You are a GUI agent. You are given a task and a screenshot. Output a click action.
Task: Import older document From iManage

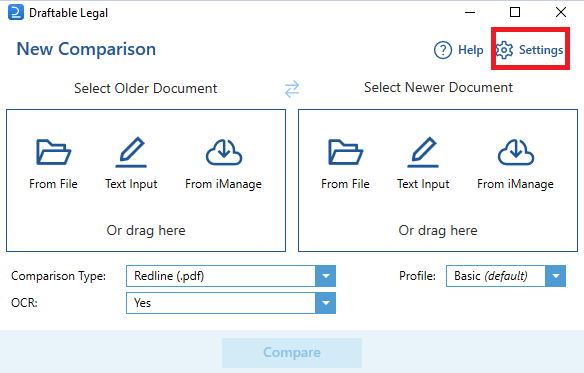pyautogui.click(x=223, y=164)
